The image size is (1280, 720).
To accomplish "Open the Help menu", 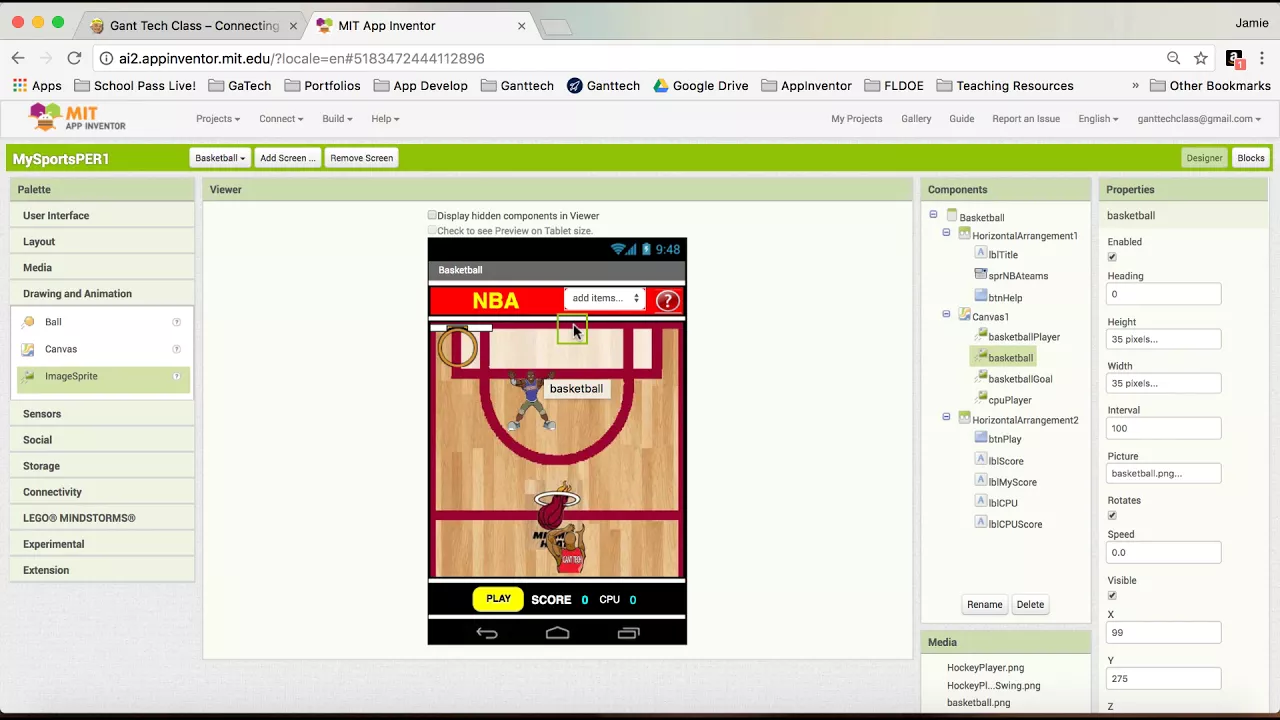I will pos(385,118).
